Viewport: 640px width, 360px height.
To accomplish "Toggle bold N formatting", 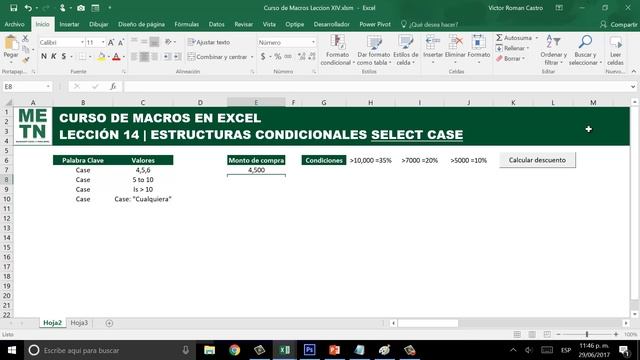I will tap(44, 56).
